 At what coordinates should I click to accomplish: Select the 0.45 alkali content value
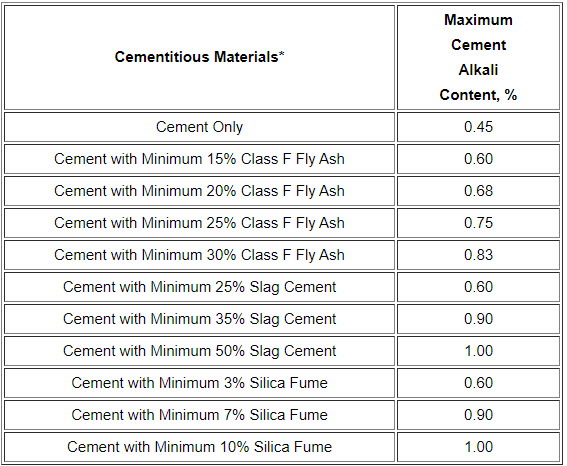click(478, 127)
